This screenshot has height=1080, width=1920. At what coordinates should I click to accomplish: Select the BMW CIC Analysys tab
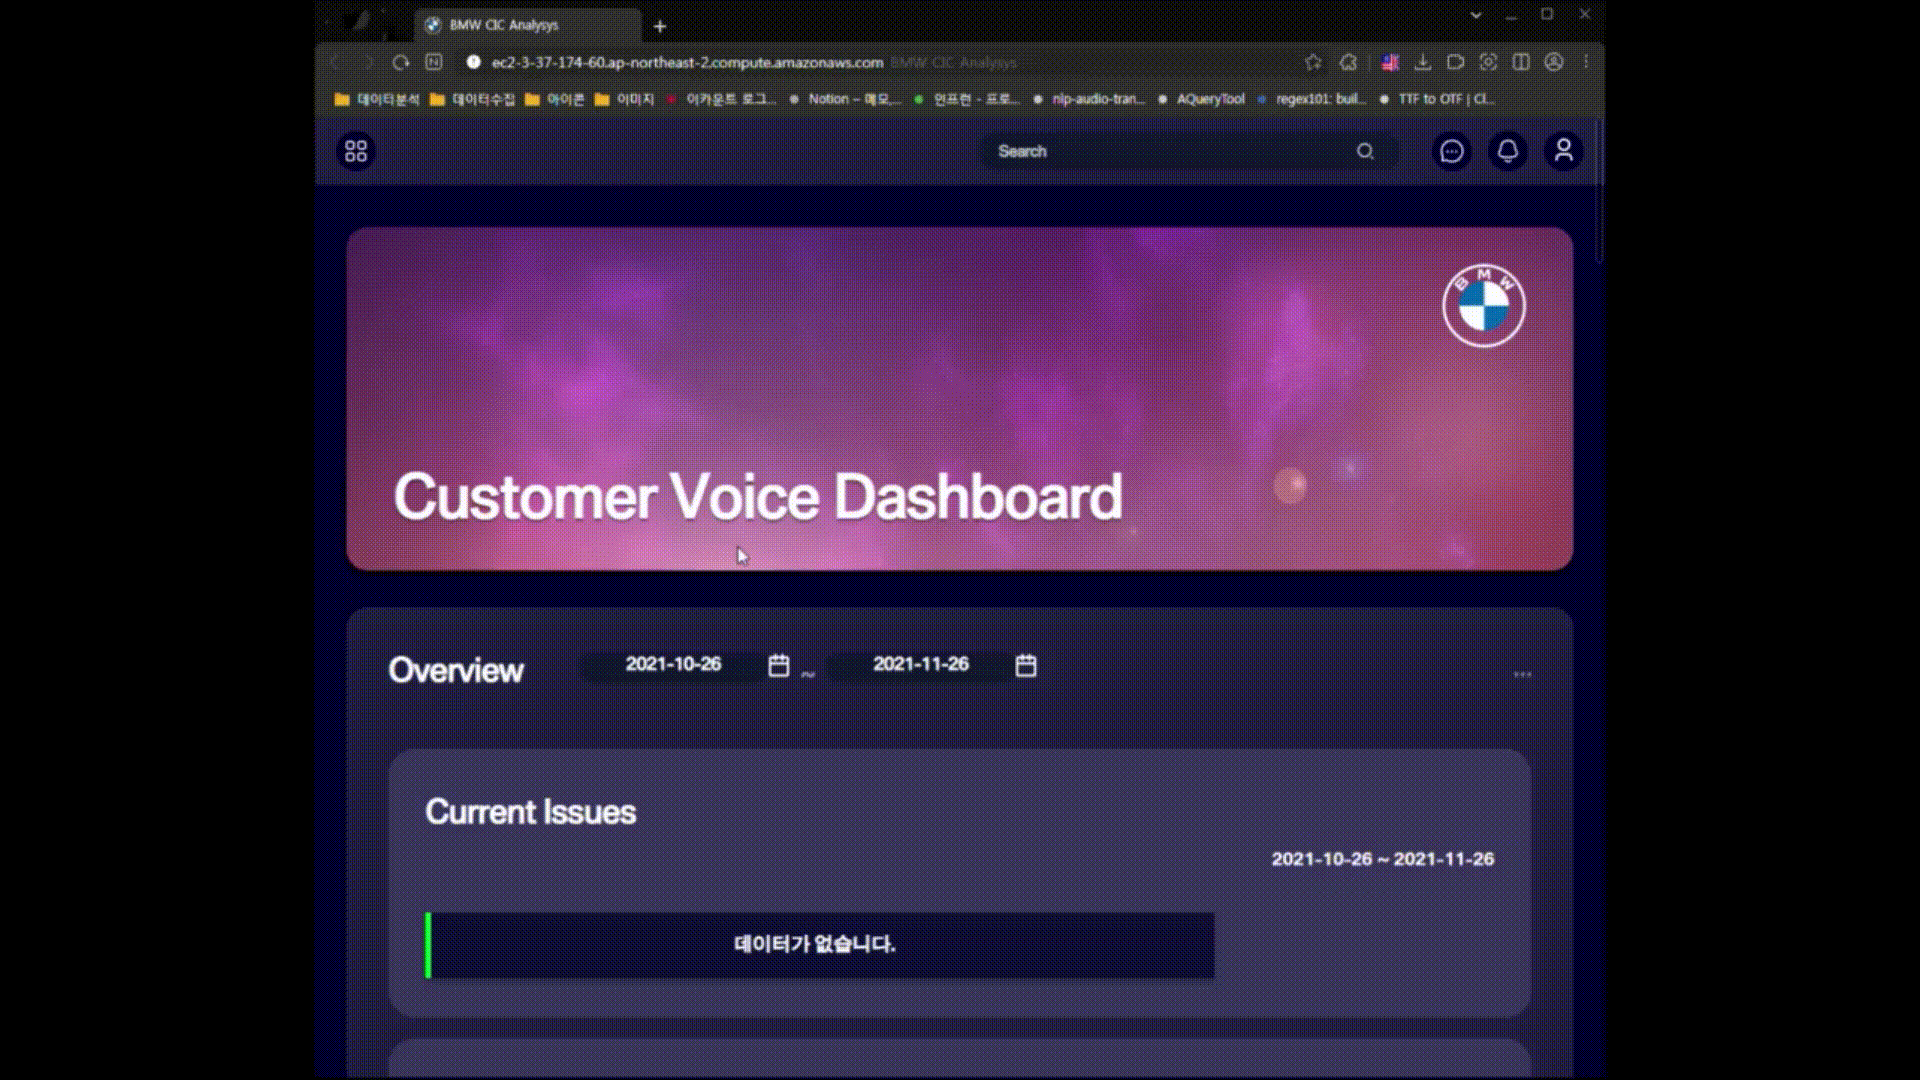click(529, 26)
